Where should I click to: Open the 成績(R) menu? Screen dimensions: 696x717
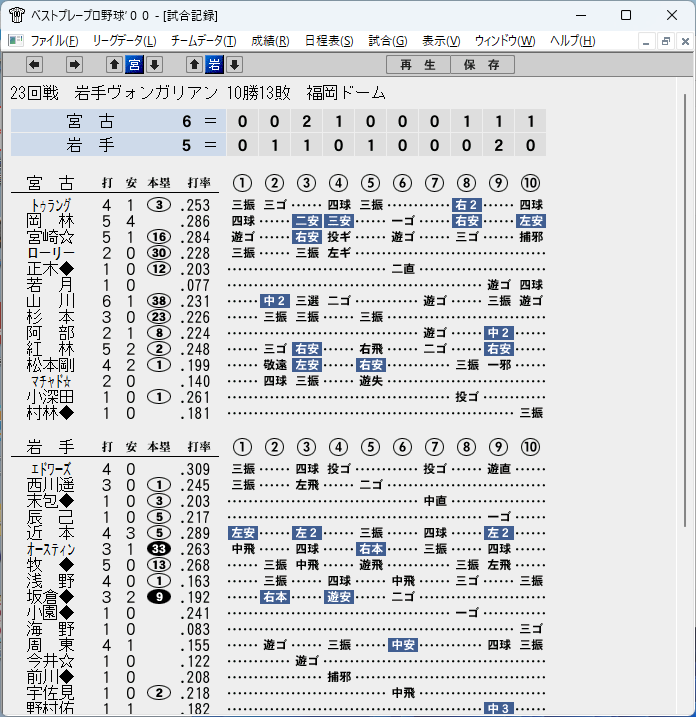coord(270,41)
